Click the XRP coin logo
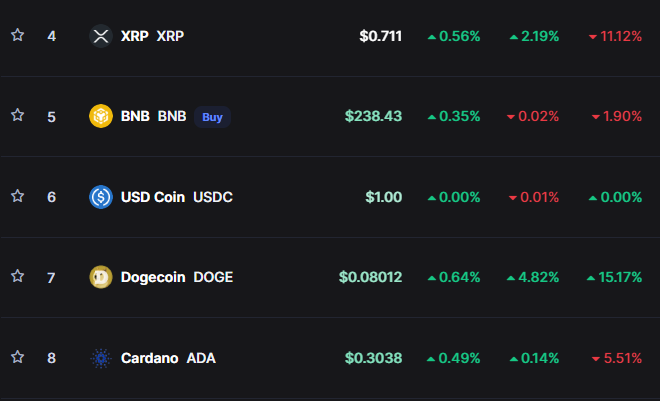Screen dimensions: 660x401 point(101,36)
